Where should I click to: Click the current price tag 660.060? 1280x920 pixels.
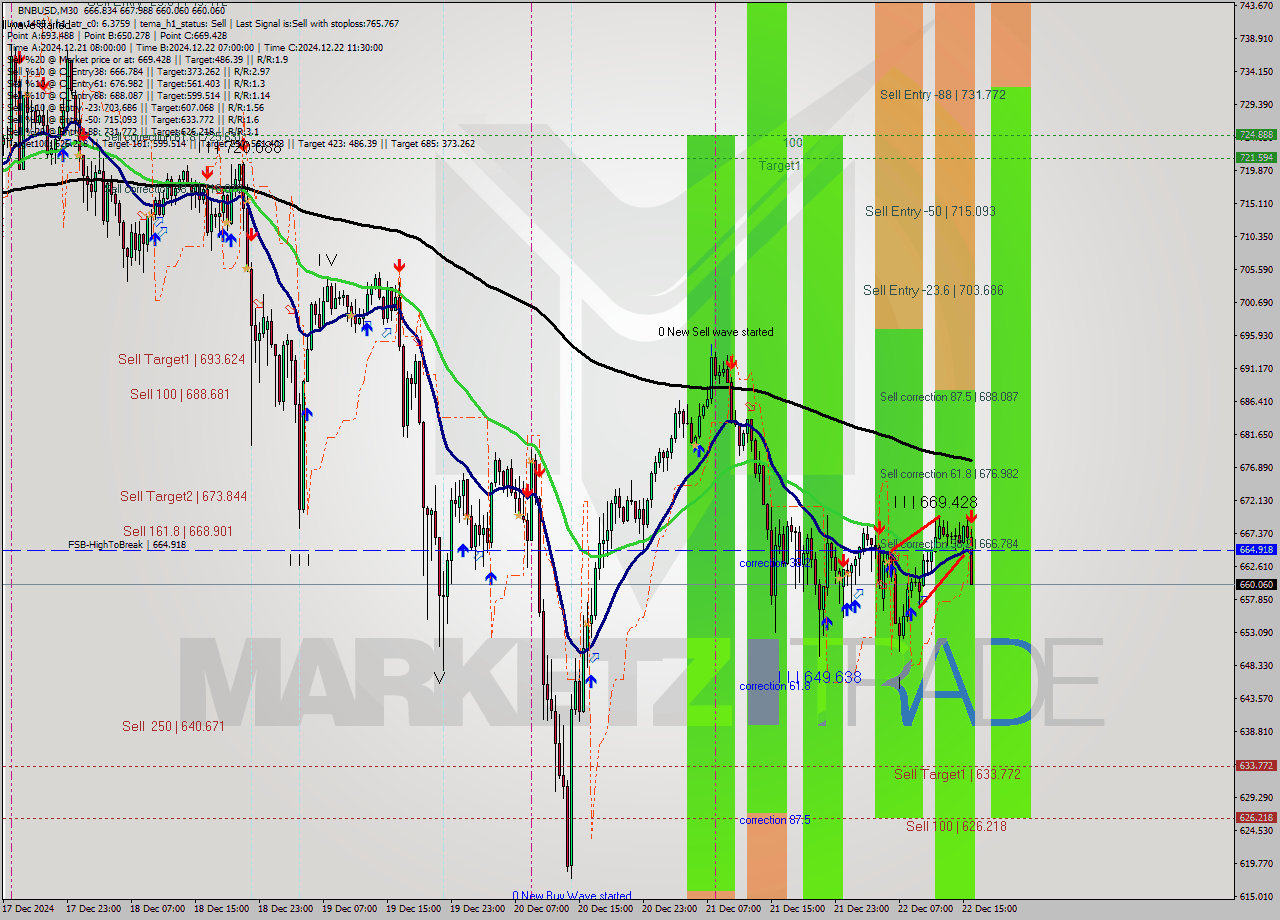pyautogui.click(x=1256, y=584)
